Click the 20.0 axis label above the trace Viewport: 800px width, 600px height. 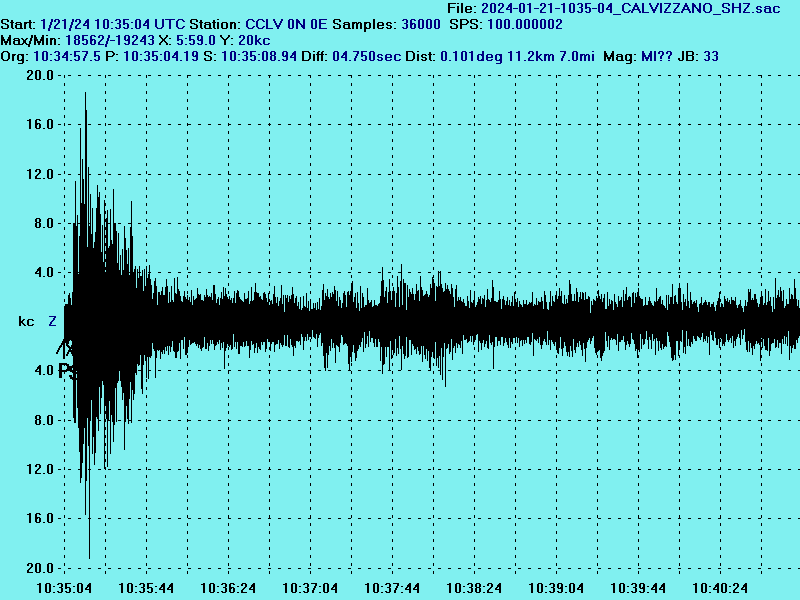(40, 76)
